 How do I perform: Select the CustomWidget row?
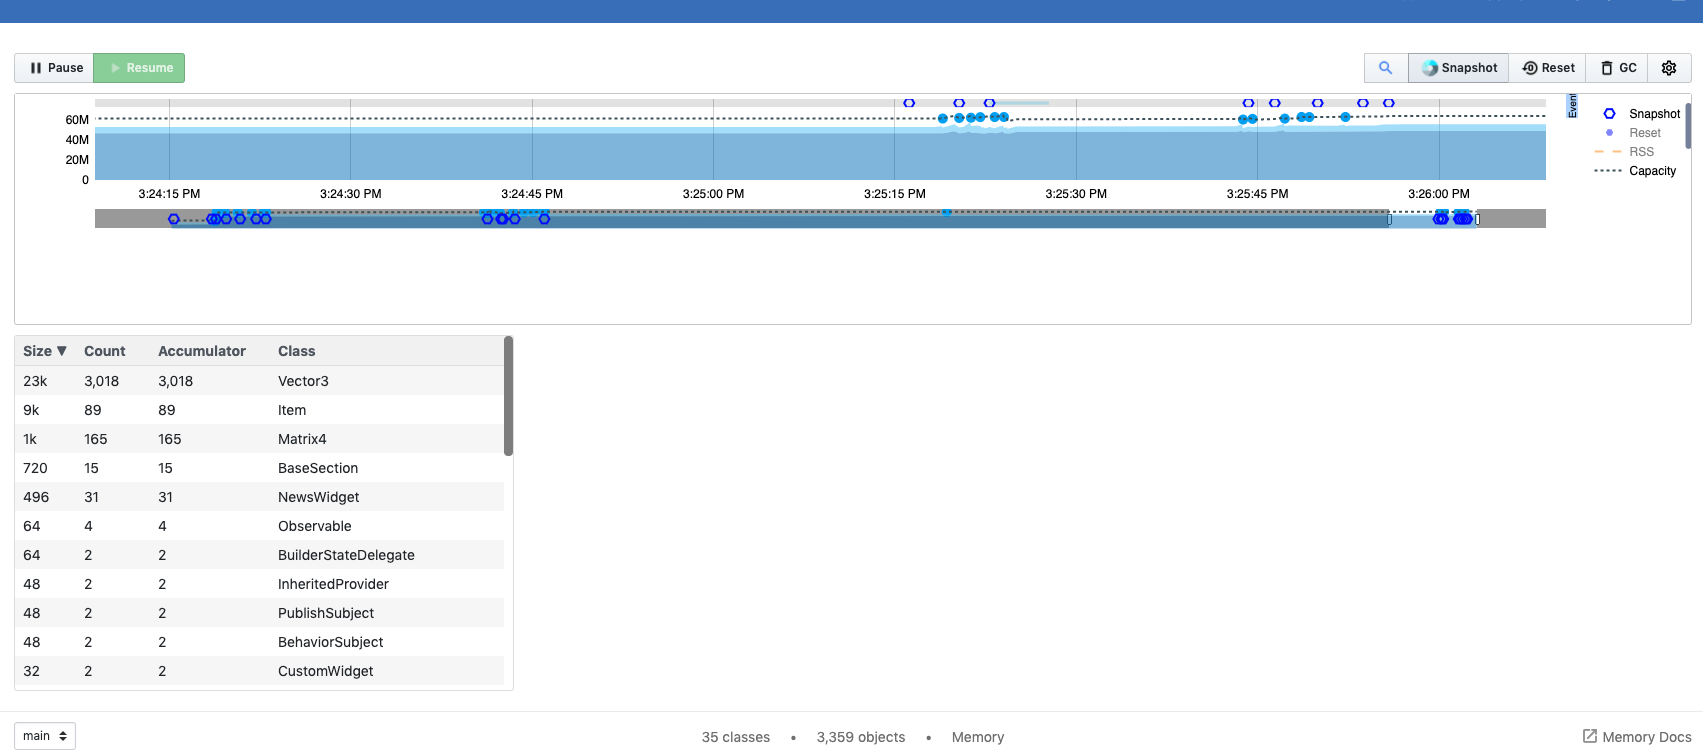[259, 671]
